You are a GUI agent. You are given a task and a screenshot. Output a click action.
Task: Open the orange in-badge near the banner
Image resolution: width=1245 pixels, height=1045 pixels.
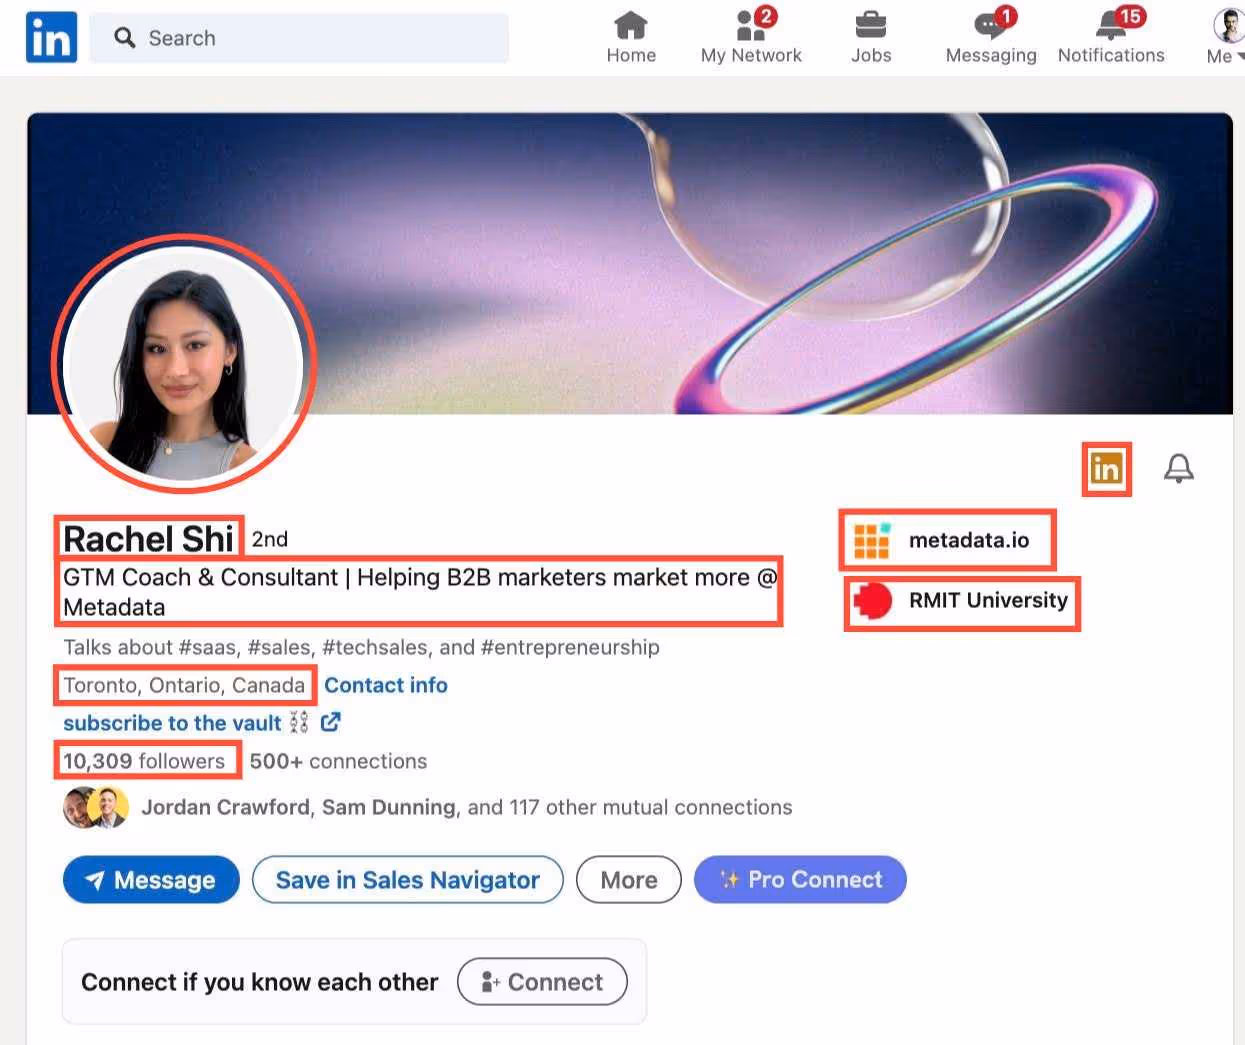[x=1106, y=467]
